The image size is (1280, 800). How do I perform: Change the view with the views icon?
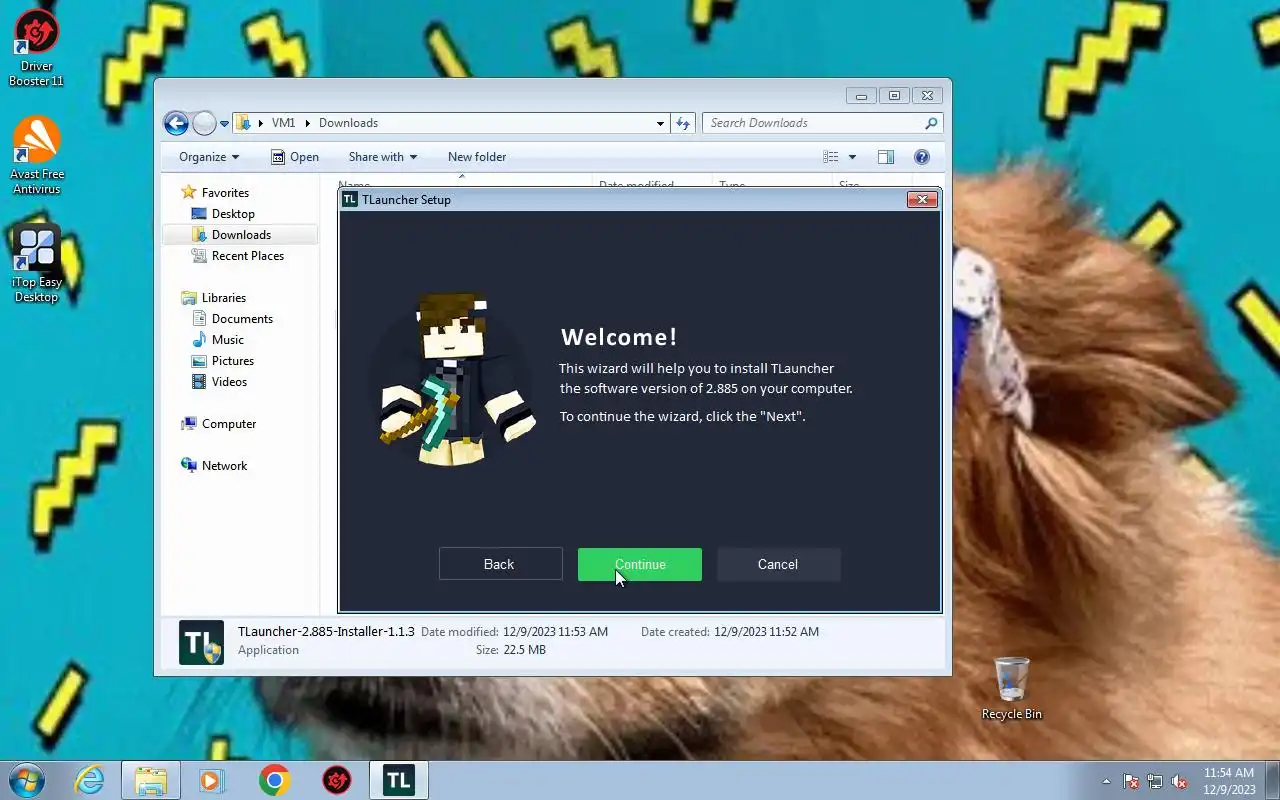[x=830, y=157]
